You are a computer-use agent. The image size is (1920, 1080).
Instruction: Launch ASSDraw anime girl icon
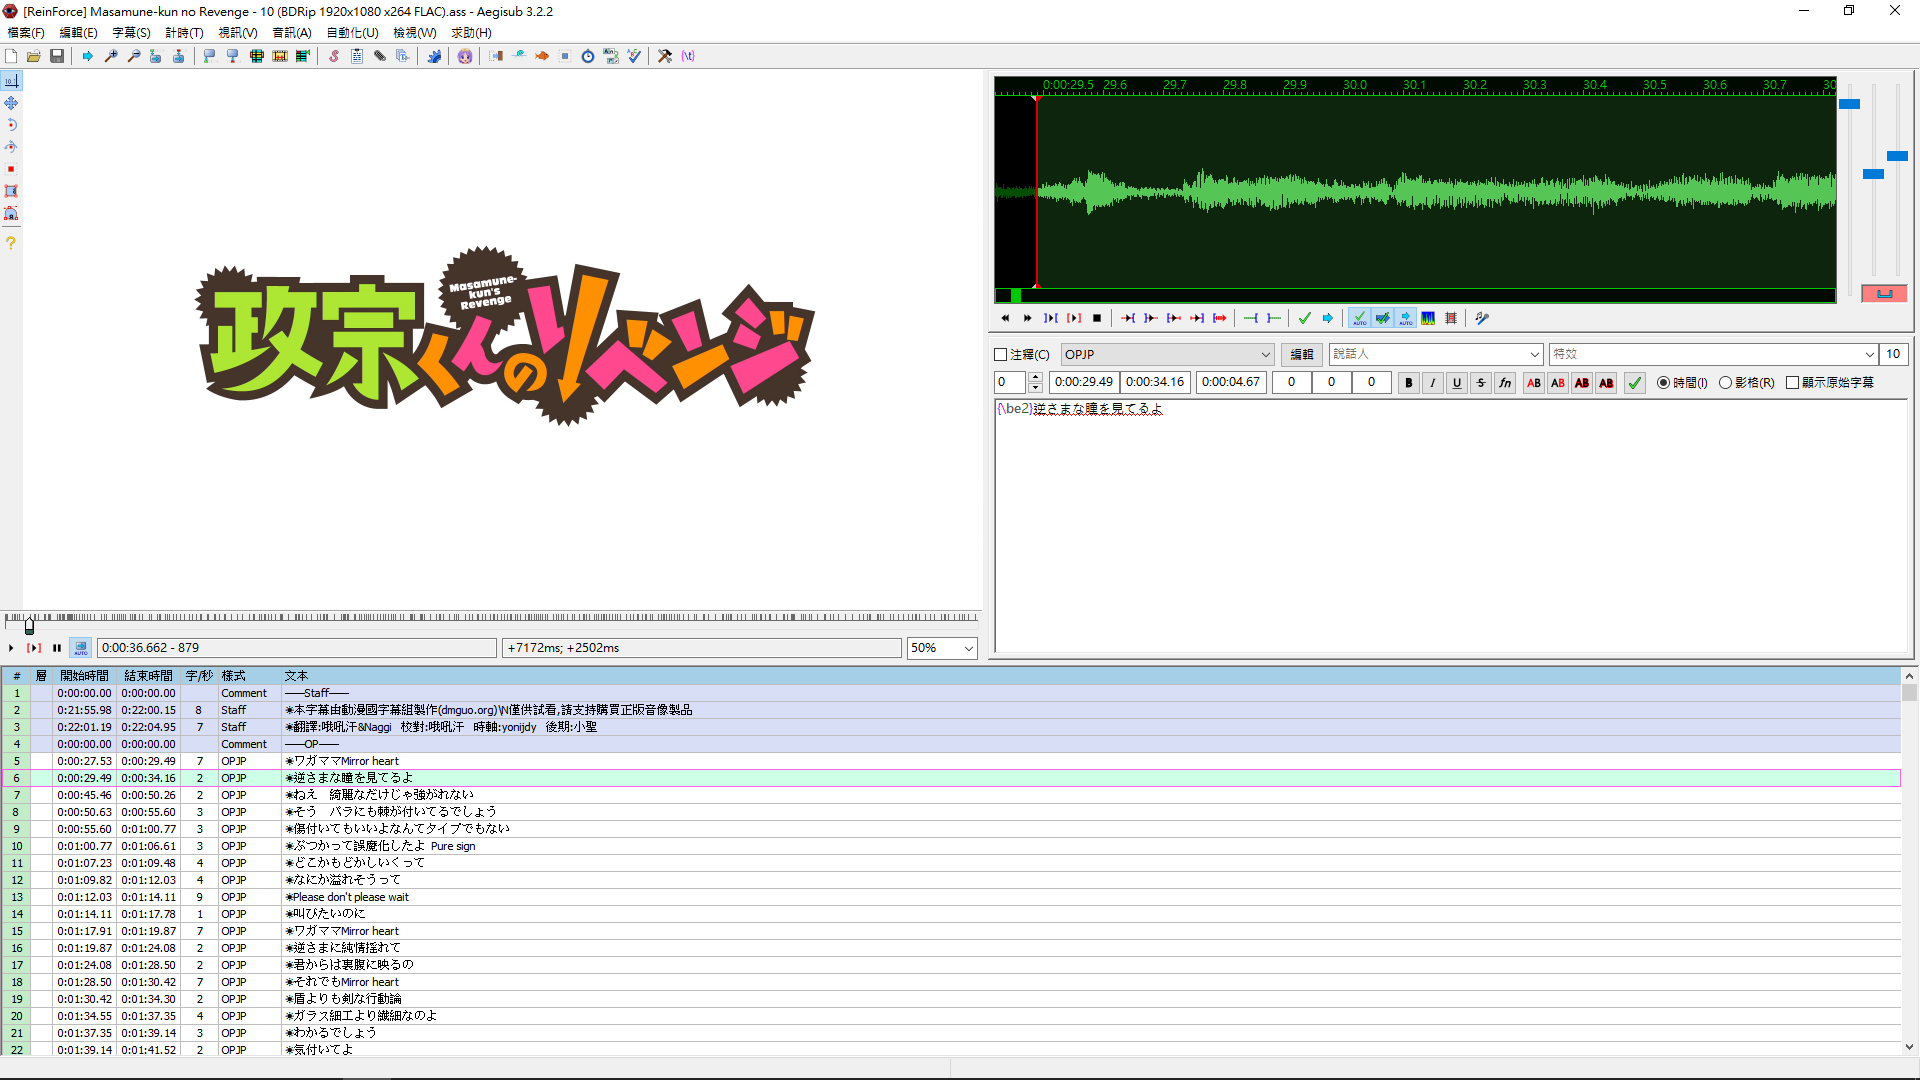tap(465, 56)
